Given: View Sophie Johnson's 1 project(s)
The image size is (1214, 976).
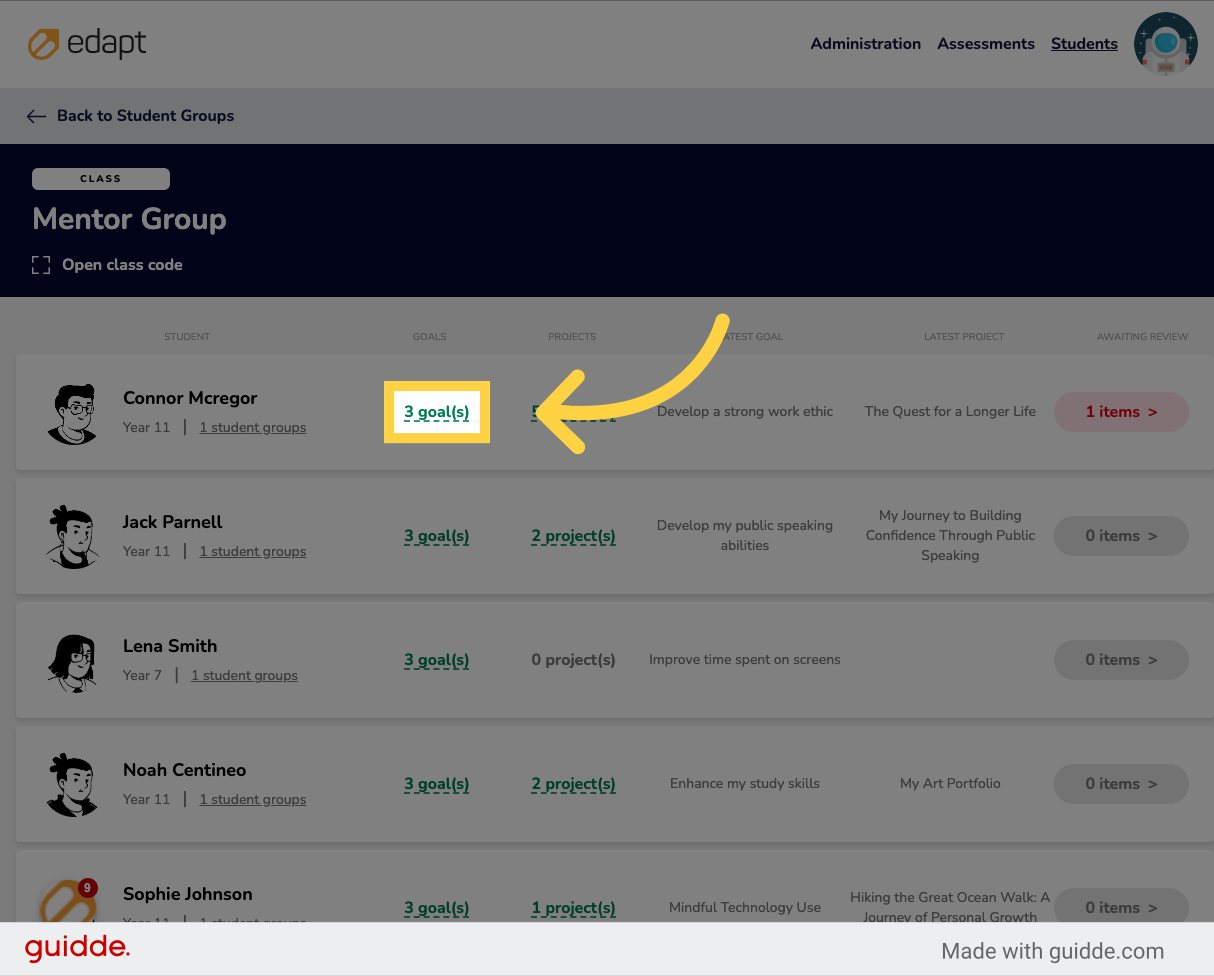Looking at the screenshot, I should click(x=573, y=908).
